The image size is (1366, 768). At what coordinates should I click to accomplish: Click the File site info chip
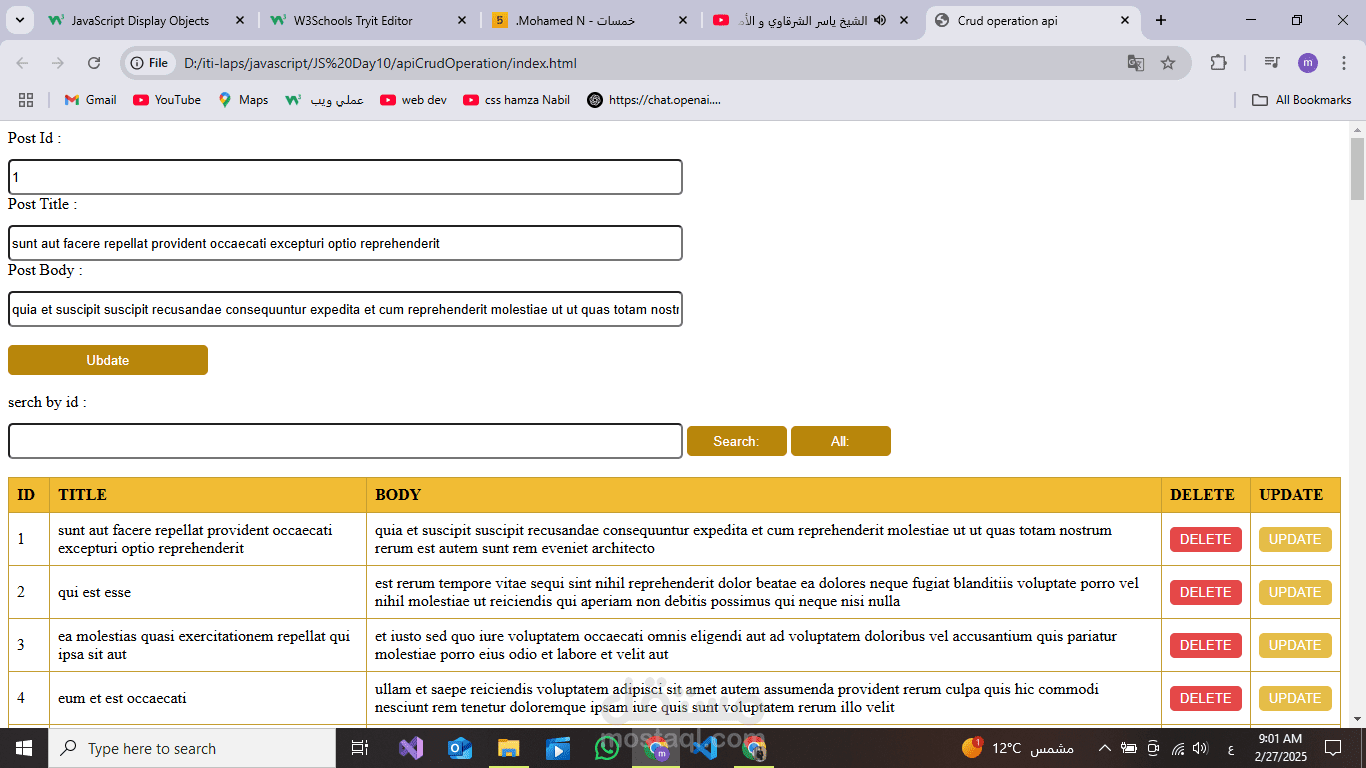(149, 63)
